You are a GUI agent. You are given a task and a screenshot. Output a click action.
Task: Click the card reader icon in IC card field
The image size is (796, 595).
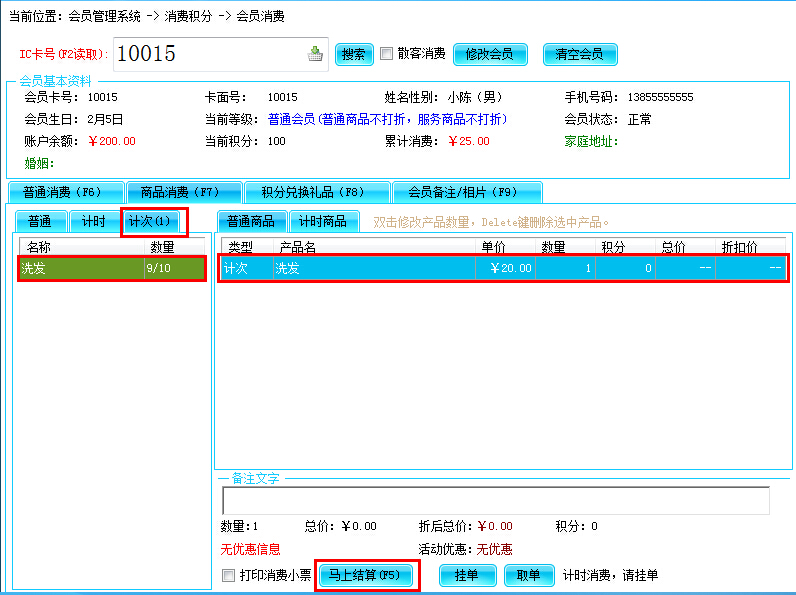(x=316, y=54)
